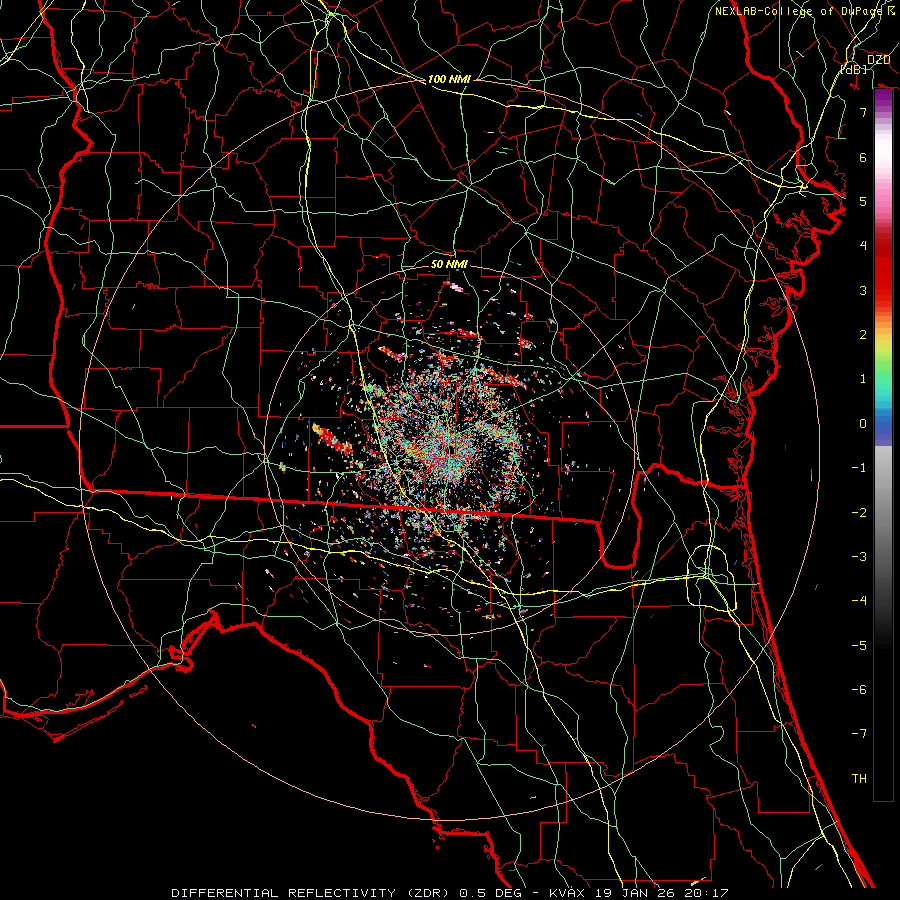The image size is (900, 900).
Task: Click the -4 value on the color scale
Action: [859, 601]
